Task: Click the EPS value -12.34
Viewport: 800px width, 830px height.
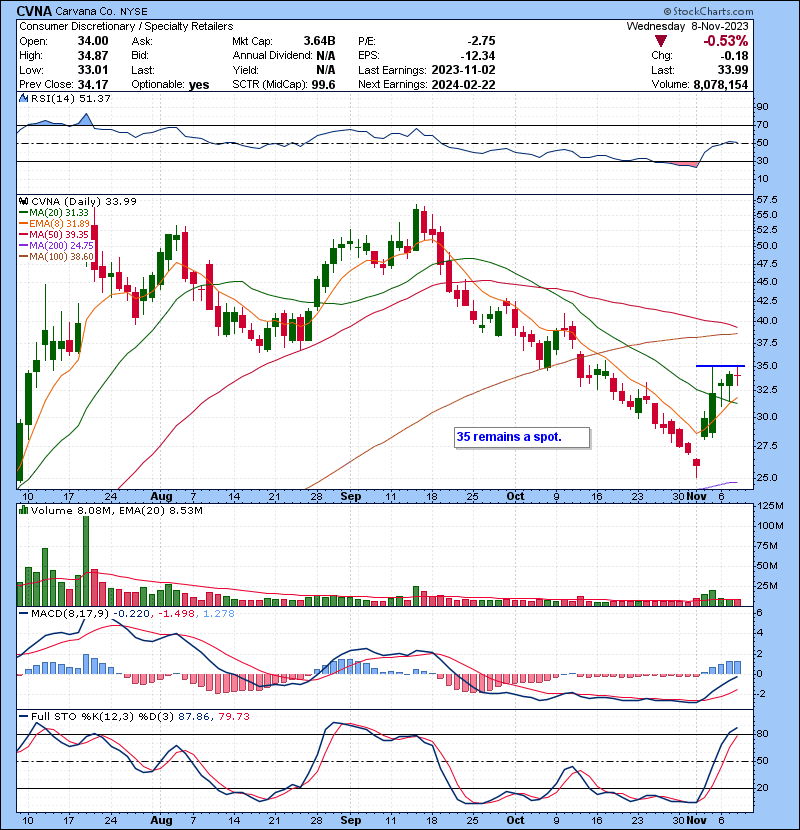Action: (478, 56)
